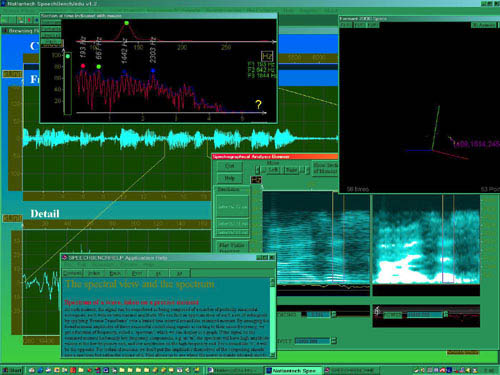Click the Hz unit box in spectrum window
Image resolution: width=500 pixels, height=375 pixels.
pyautogui.click(x=267, y=56)
